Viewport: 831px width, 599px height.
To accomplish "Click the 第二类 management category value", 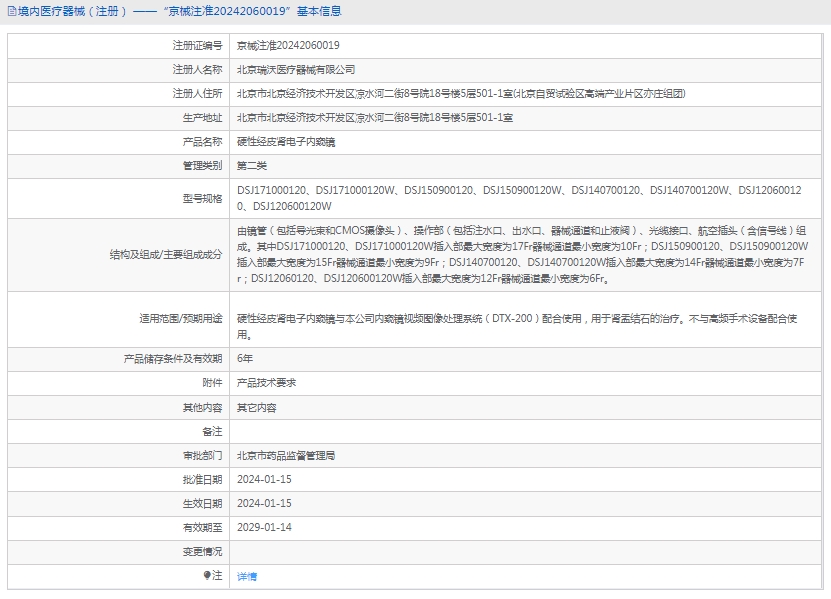I will coord(252,166).
